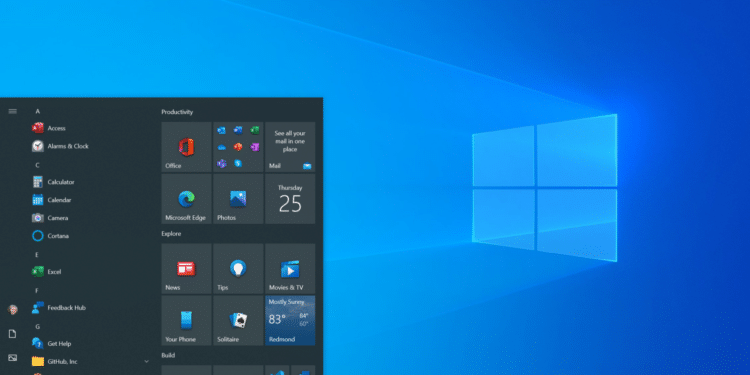
Task: Launch Excel from the app list
Action: (x=46, y=272)
